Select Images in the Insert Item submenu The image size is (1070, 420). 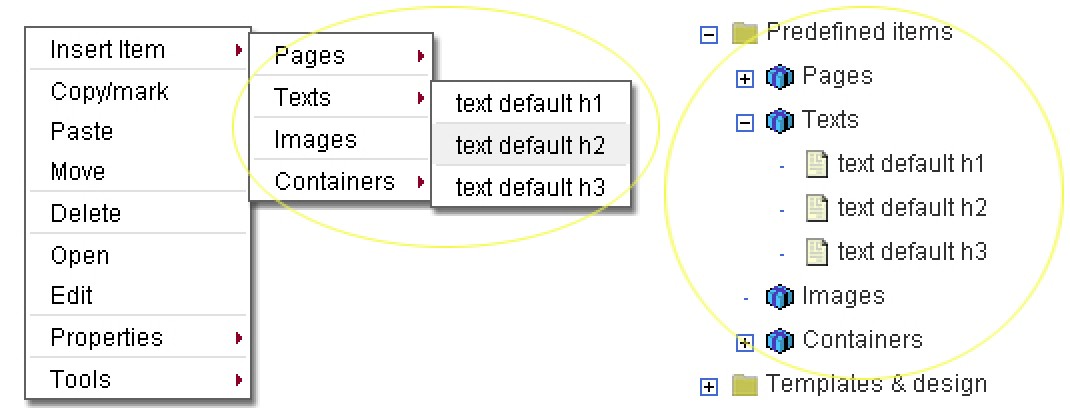pyautogui.click(x=315, y=140)
